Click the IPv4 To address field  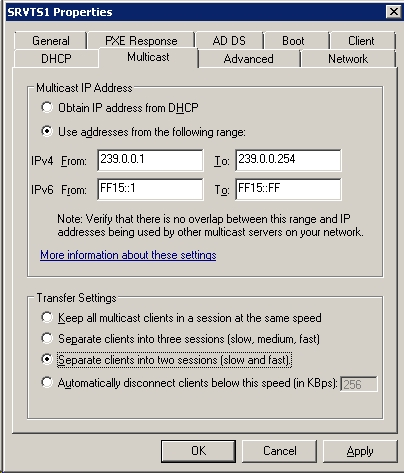click(288, 160)
